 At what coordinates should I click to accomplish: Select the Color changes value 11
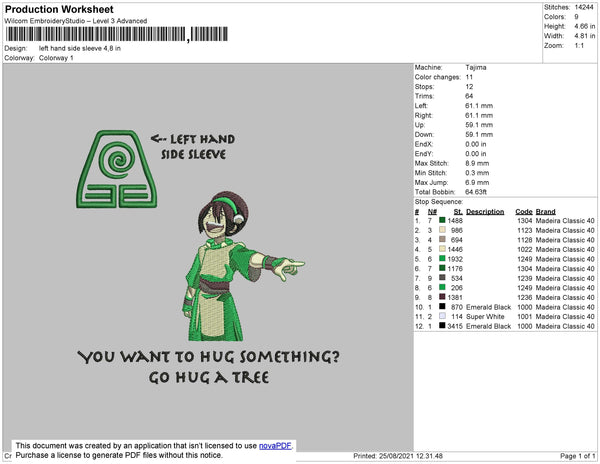tap(469, 77)
